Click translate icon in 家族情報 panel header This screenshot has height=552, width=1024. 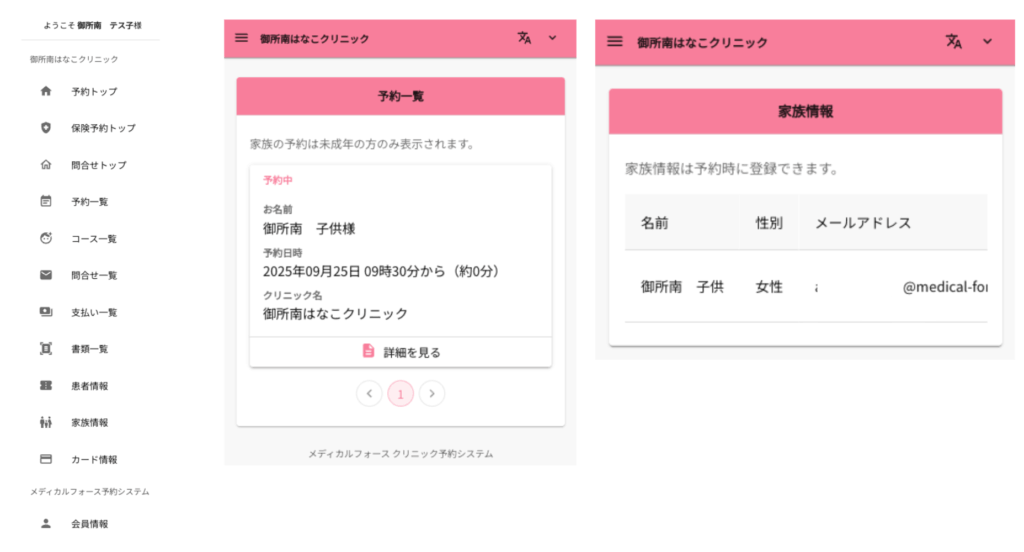954,42
